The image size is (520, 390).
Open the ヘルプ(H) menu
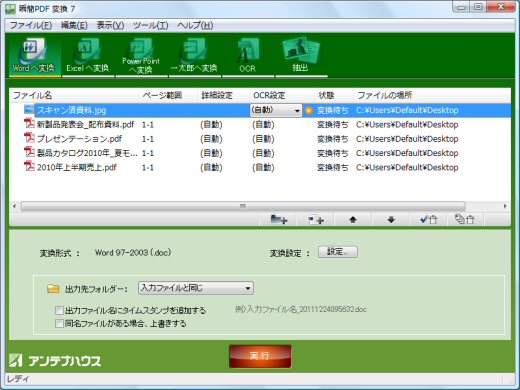tap(195, 25)
